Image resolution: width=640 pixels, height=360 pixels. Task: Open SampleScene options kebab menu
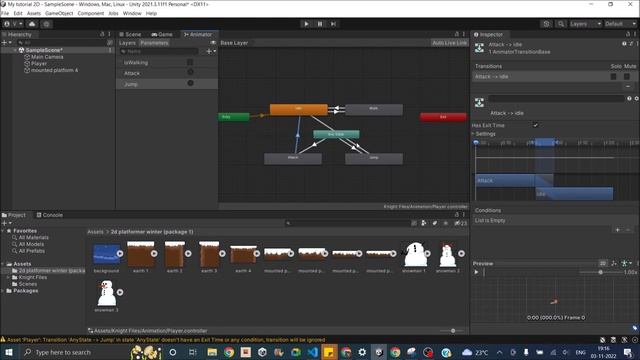[x=110, y=50]
